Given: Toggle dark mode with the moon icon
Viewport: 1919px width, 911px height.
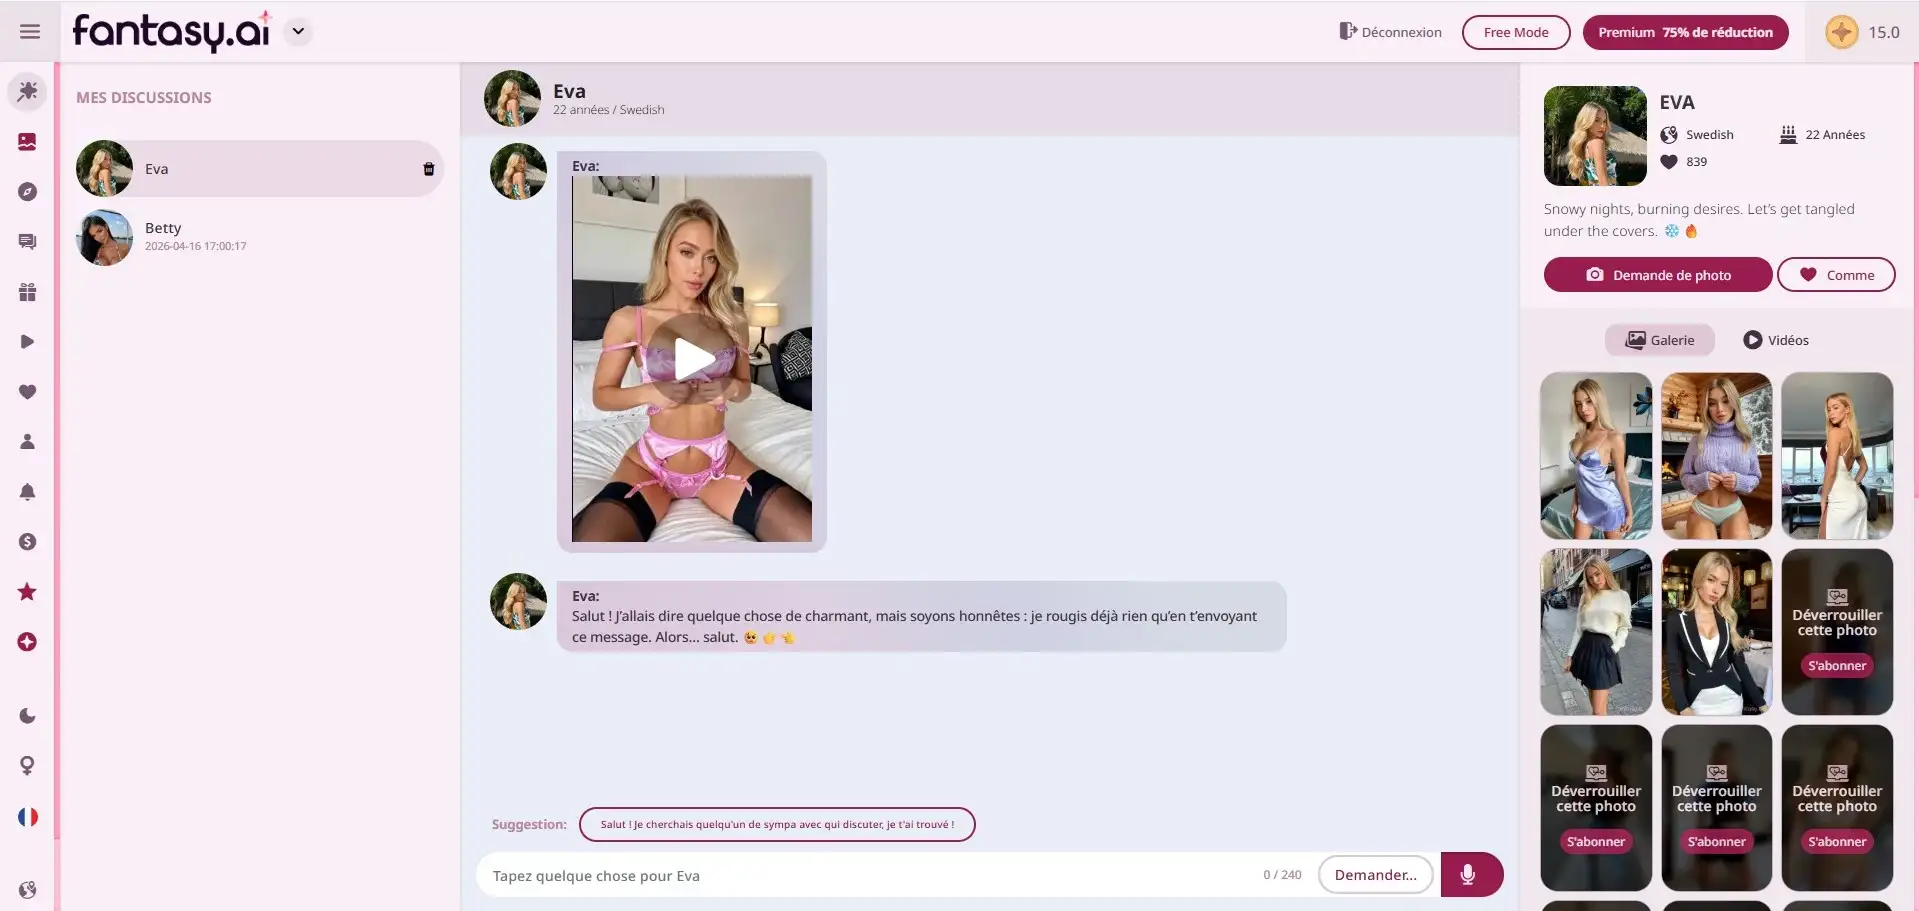Looking at the screenshot, I should tap(27, 715).
